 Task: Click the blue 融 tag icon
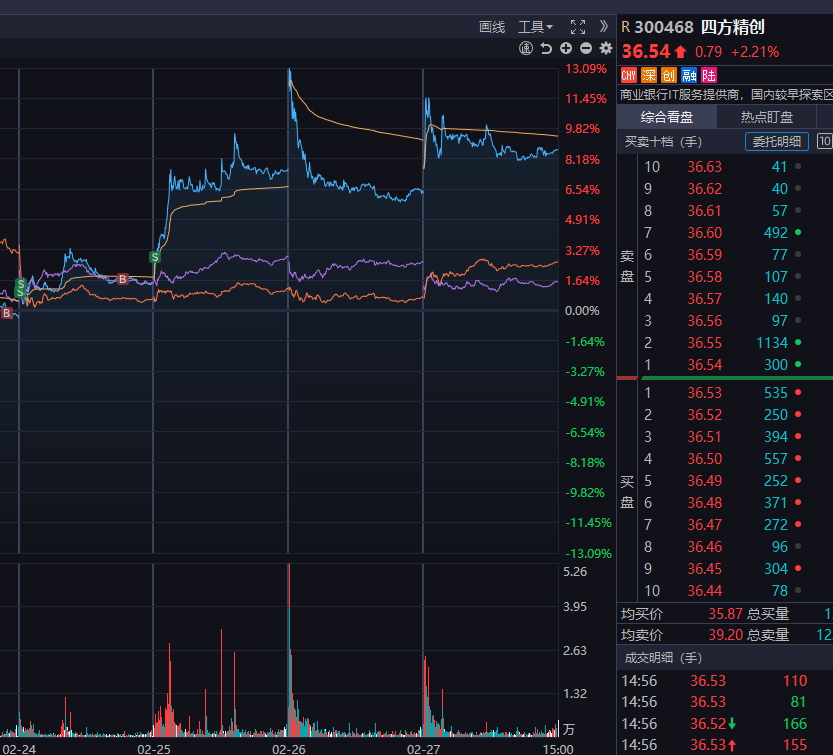[689, 75]
